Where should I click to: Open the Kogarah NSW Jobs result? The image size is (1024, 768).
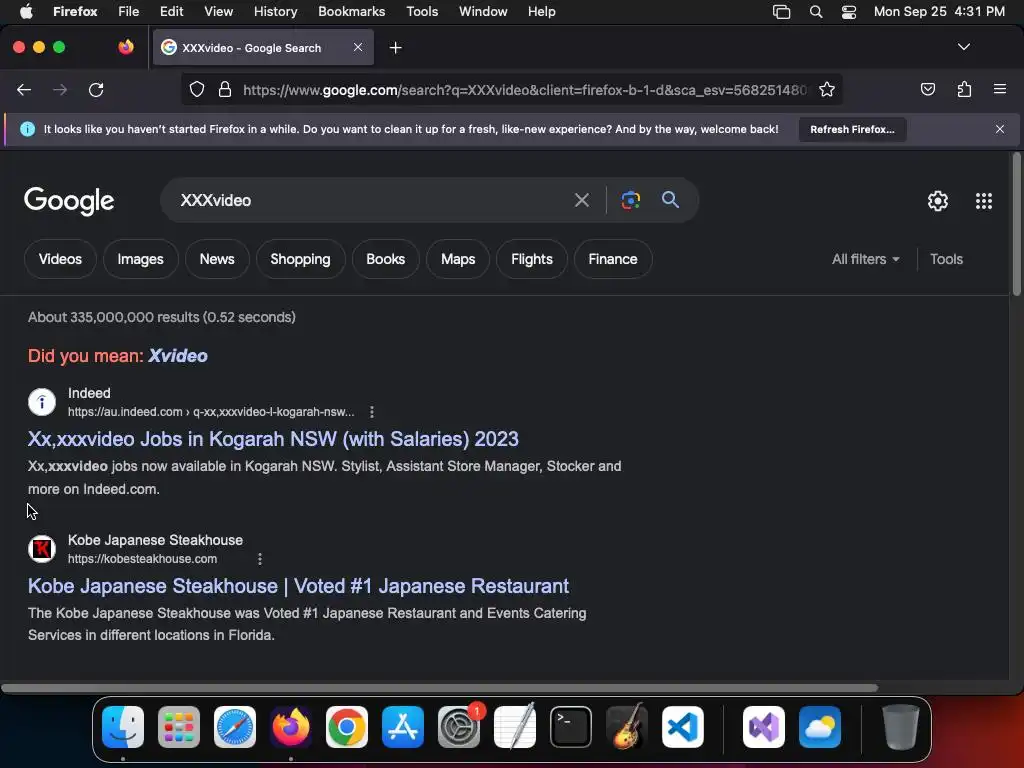tap(273, 439)
